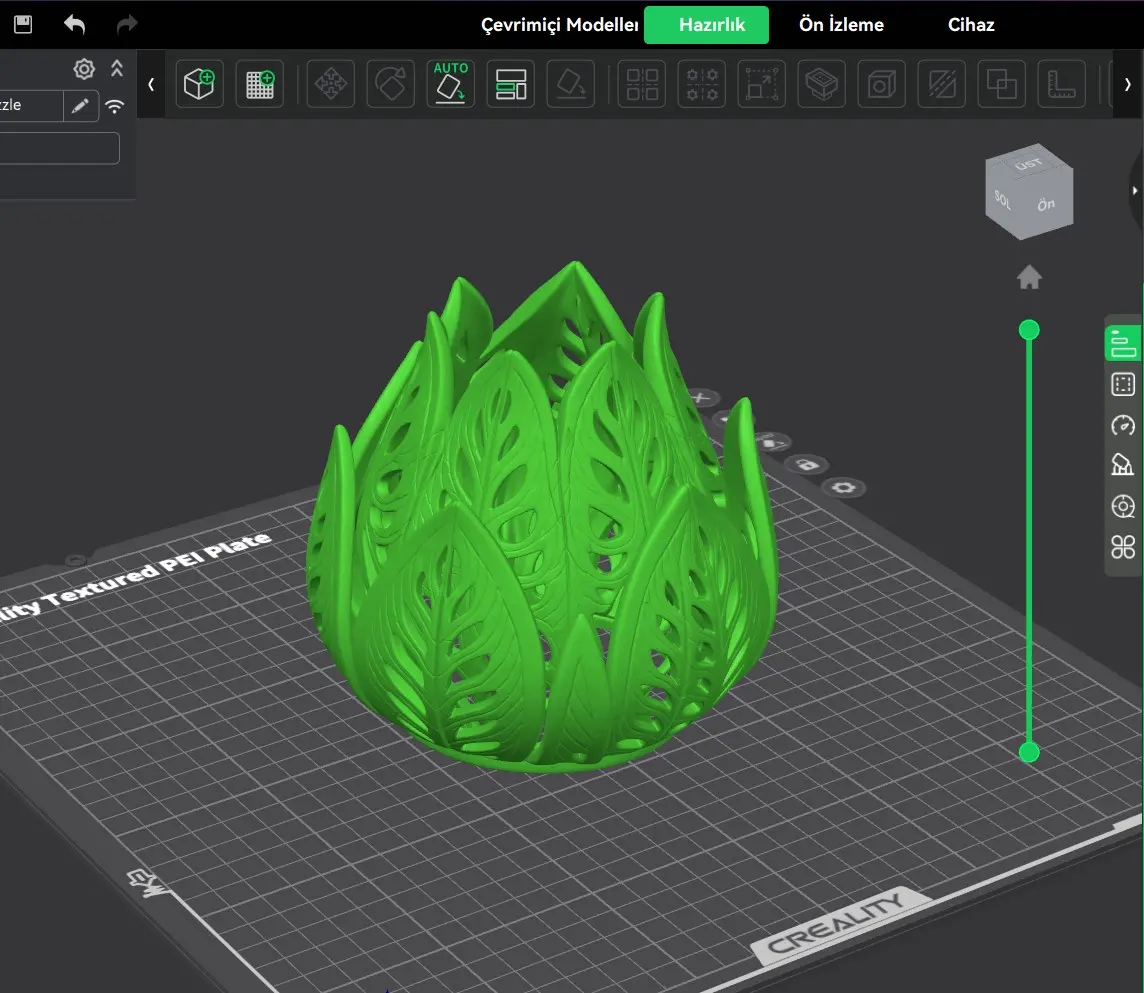Click the ÜST face of view cube
The height and width of the screenshot is (993, 1144).
pyautogui.click(x=1029, y=163)
